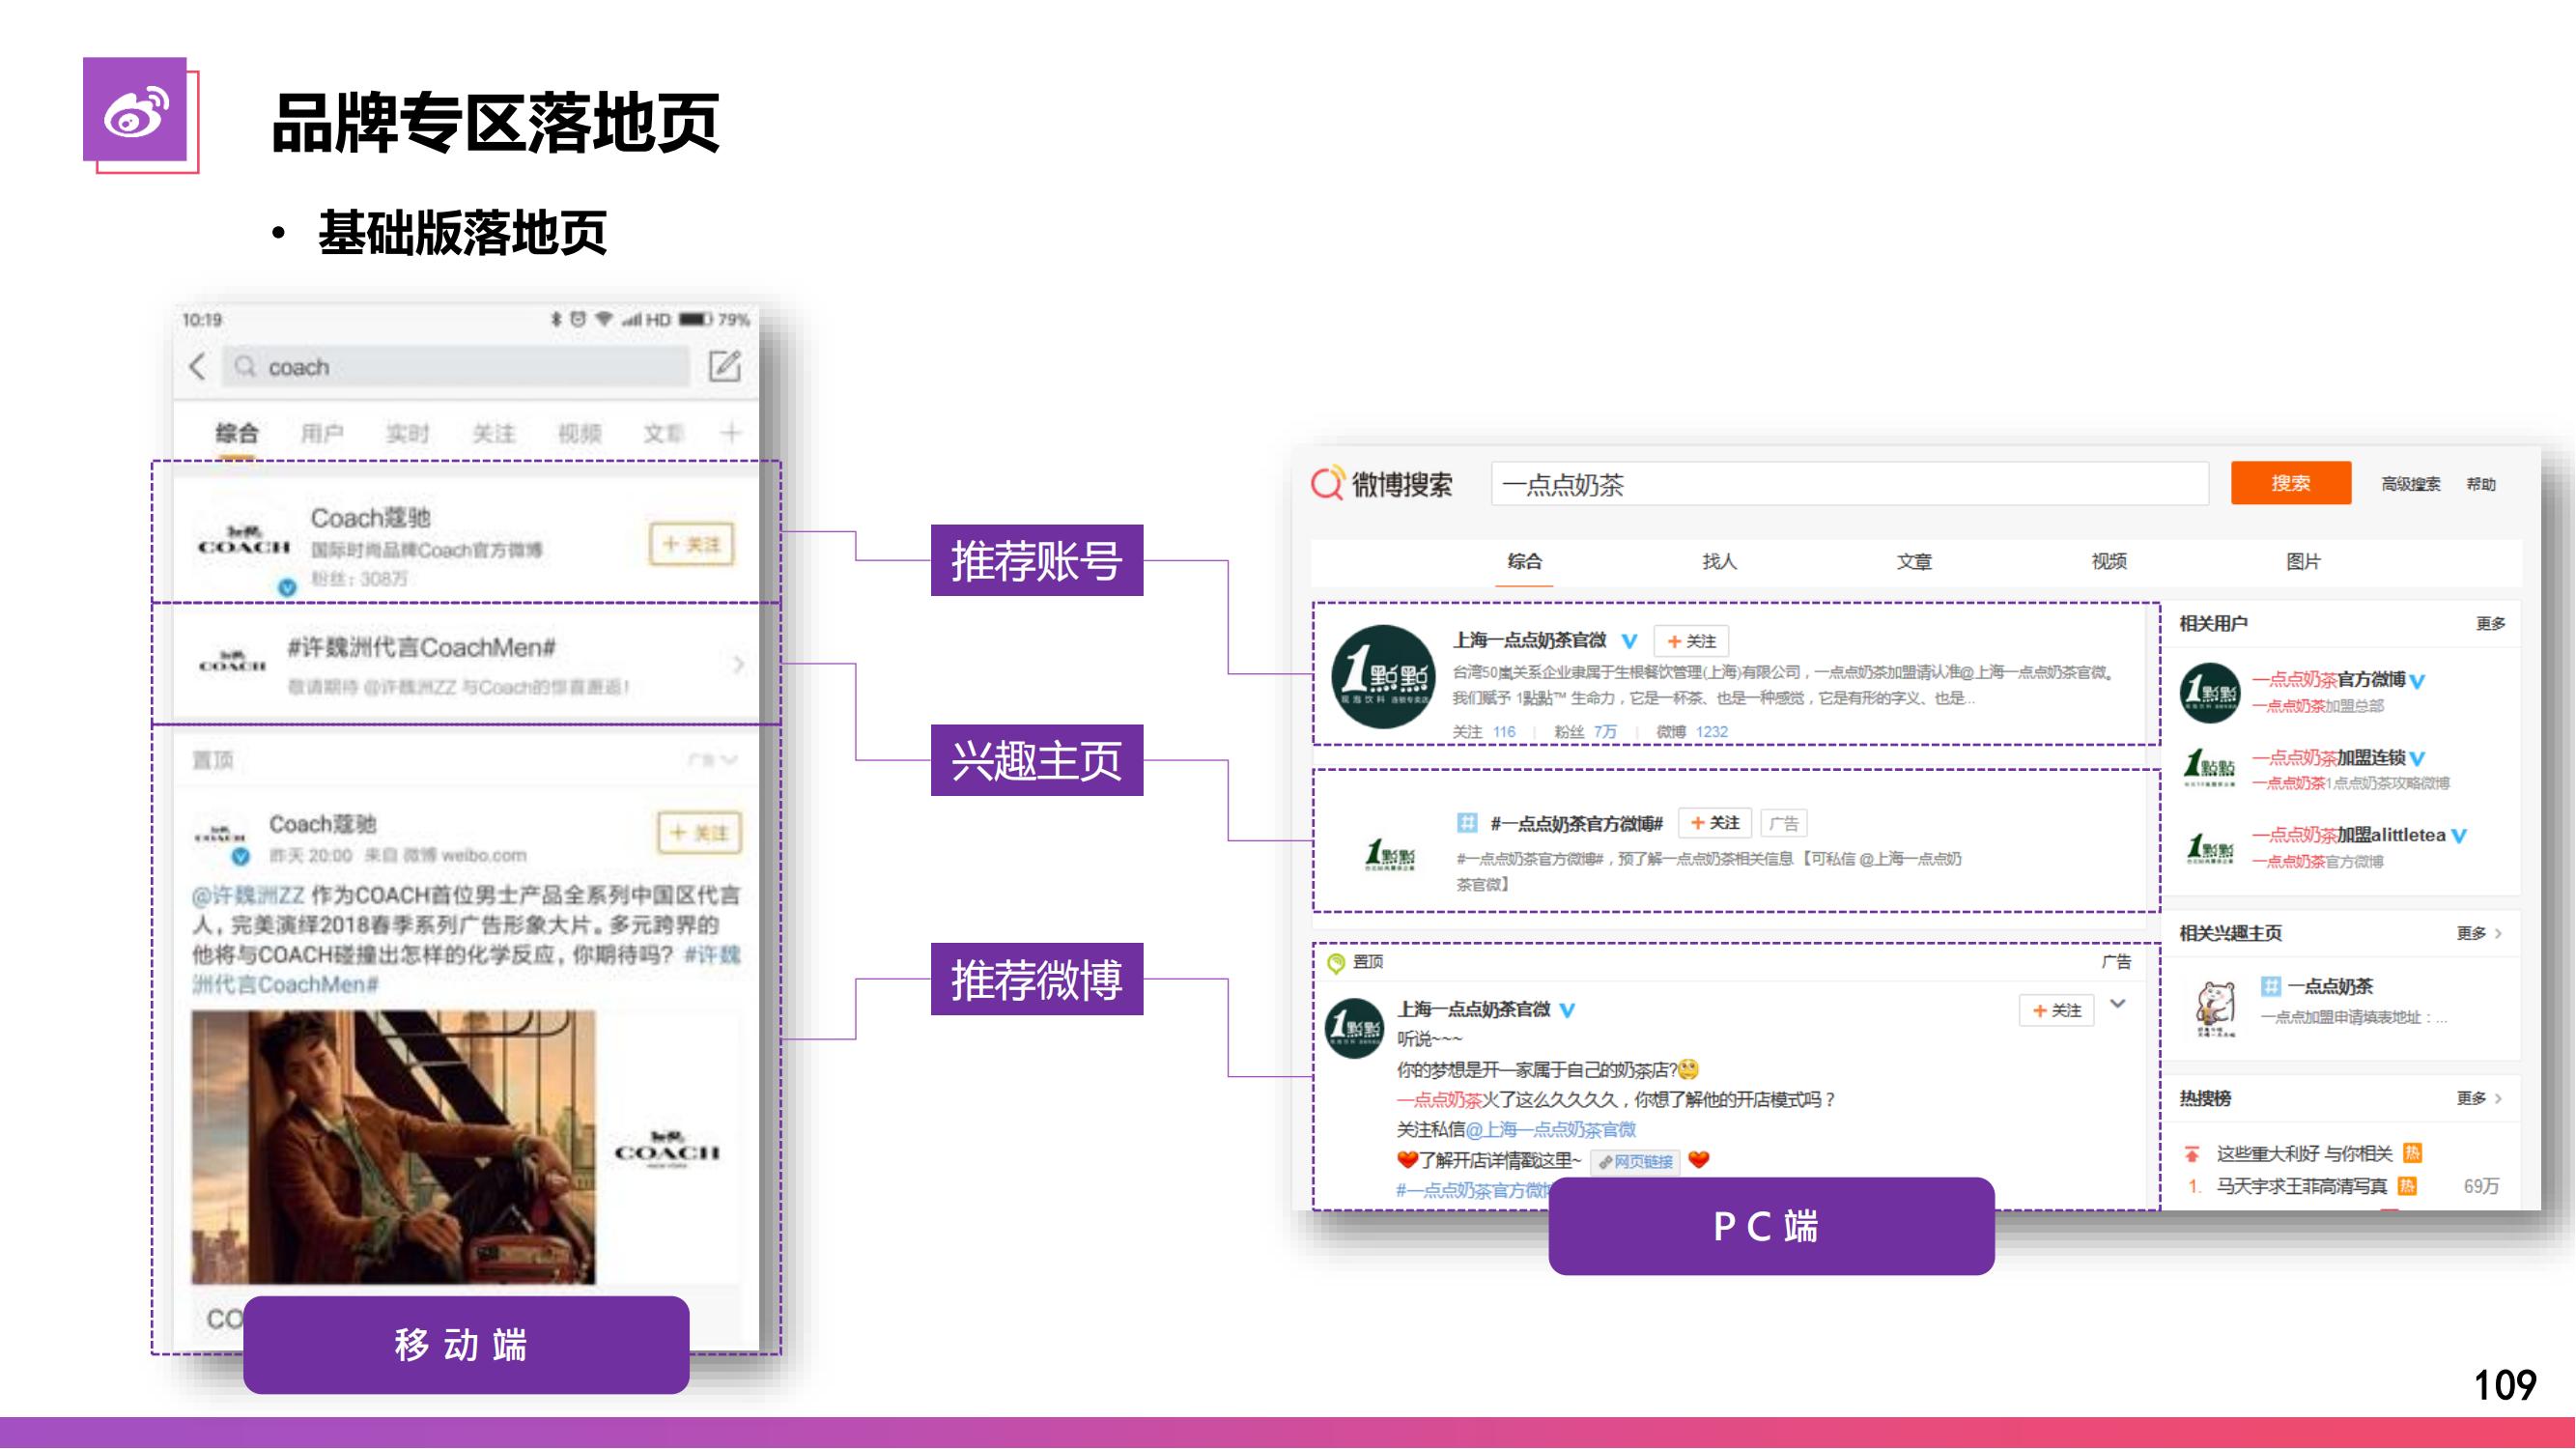Open the follower count 7万 link
Viewport: 2576px width, 1449px height.
(1604, 732)
